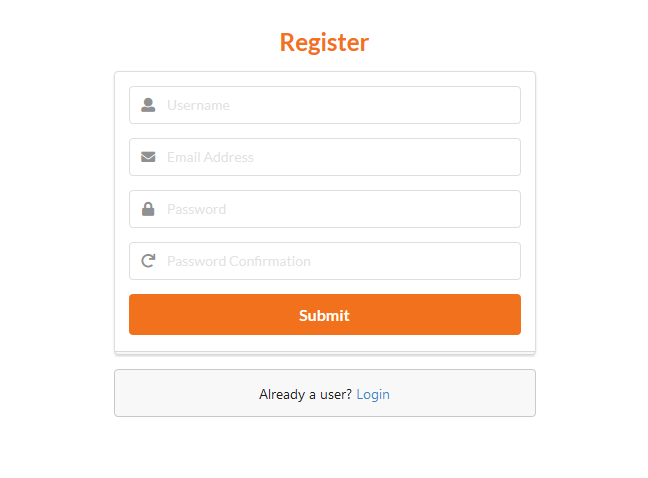Click the white registration card margin
The width and height of the screenshot is (648, 478).
point(122,212)
